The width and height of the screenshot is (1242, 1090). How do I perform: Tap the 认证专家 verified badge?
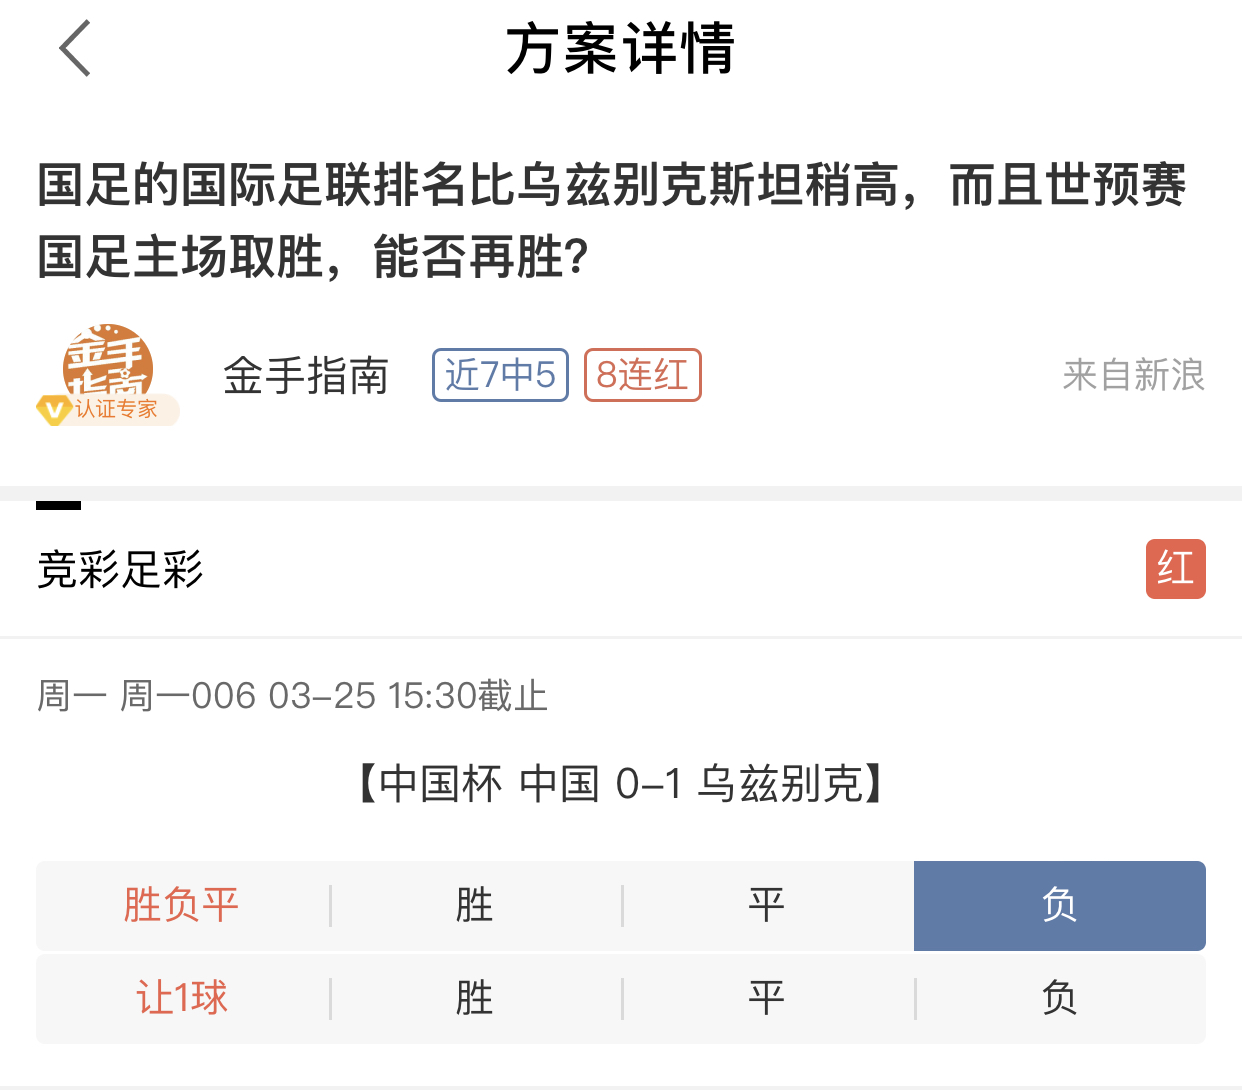[108, 409]
